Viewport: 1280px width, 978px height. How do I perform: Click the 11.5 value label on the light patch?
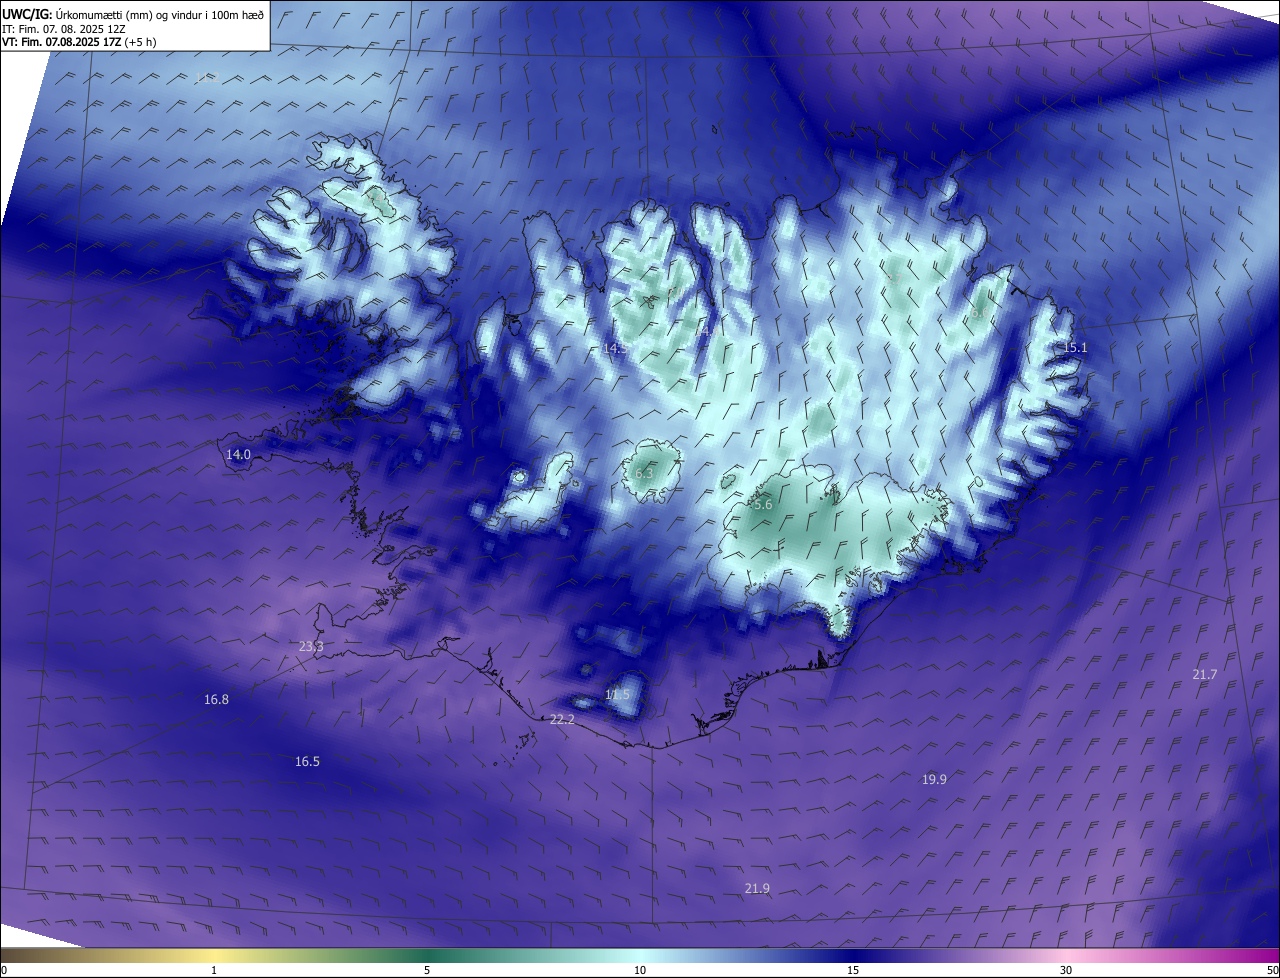point(618,695)
